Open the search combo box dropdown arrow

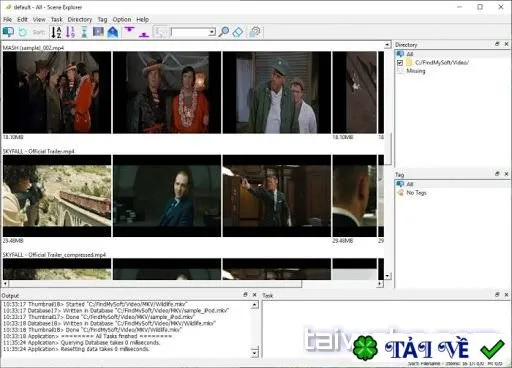click(212, 32)
